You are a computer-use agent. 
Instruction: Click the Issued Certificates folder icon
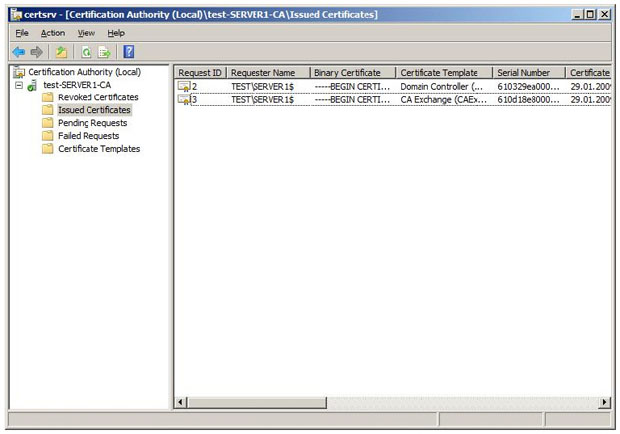coord(47,110)
